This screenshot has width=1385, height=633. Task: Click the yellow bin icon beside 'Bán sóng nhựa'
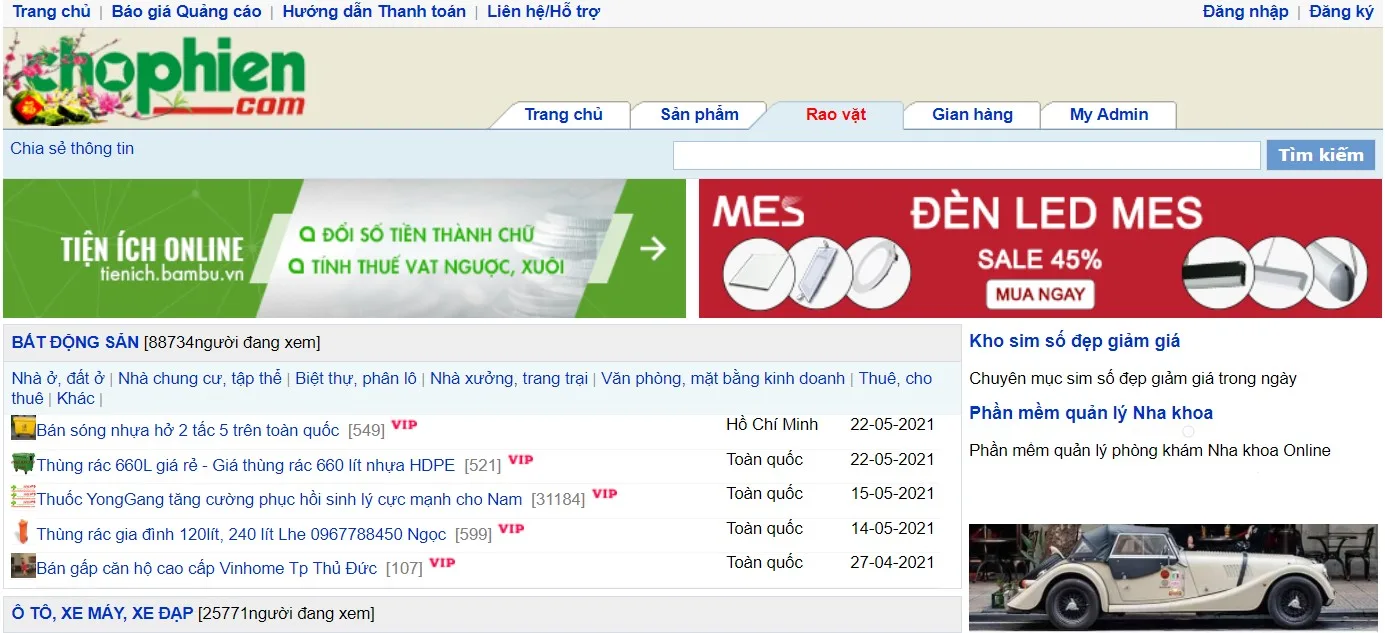click(22, 427)
